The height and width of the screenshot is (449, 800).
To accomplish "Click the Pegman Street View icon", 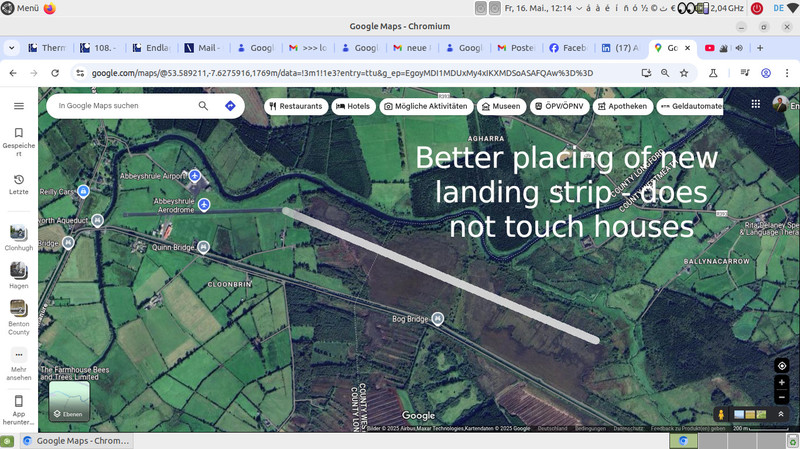I will 719,414.
